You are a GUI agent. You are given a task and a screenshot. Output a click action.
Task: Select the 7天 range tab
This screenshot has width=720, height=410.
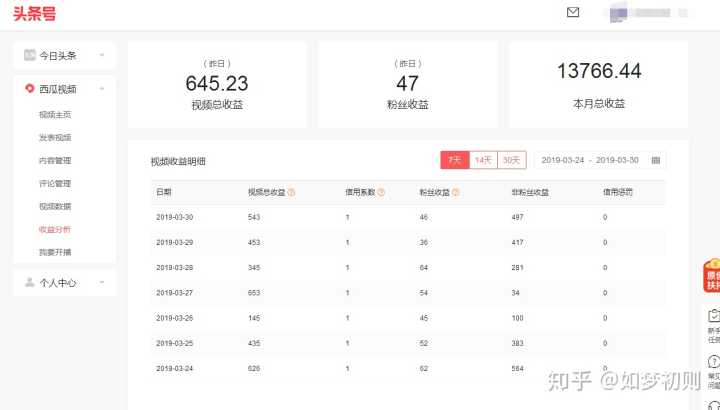pyautogui.click(x=455, y=160)
